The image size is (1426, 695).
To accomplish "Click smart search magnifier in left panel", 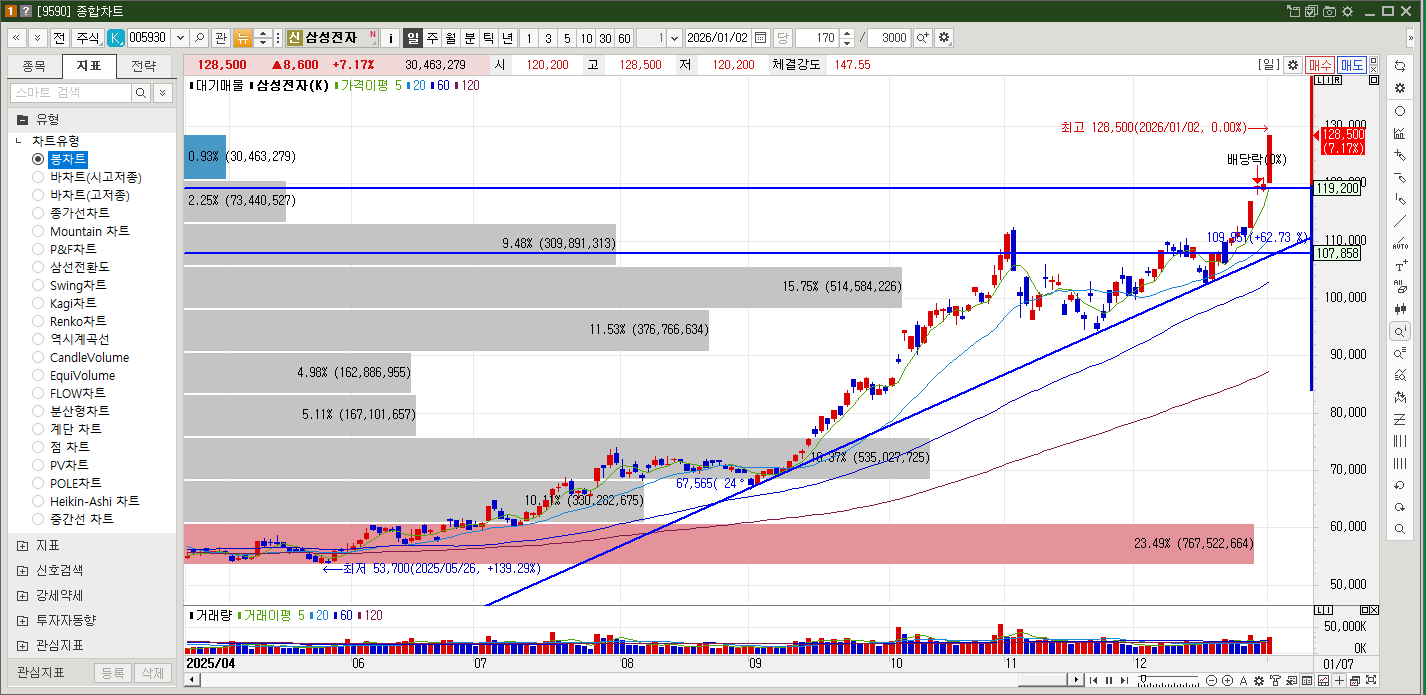I will [141, 92].
